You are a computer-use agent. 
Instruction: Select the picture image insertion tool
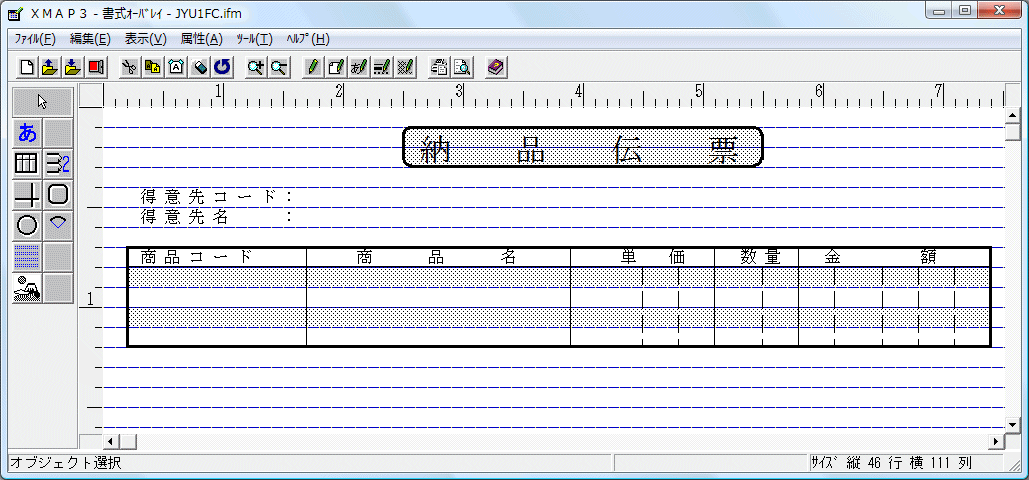pyautogui.click(x=28, y=287)
